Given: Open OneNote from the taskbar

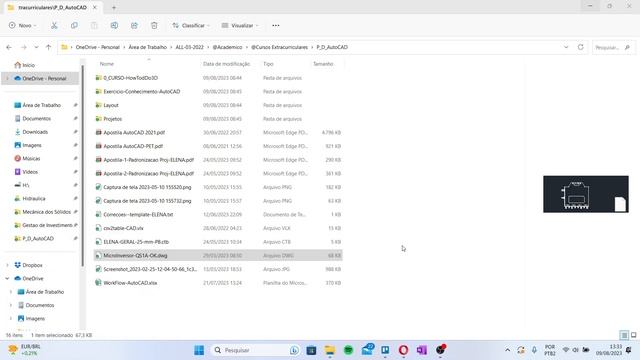Looking at the screenshot, I should click(x=422, y=350).
